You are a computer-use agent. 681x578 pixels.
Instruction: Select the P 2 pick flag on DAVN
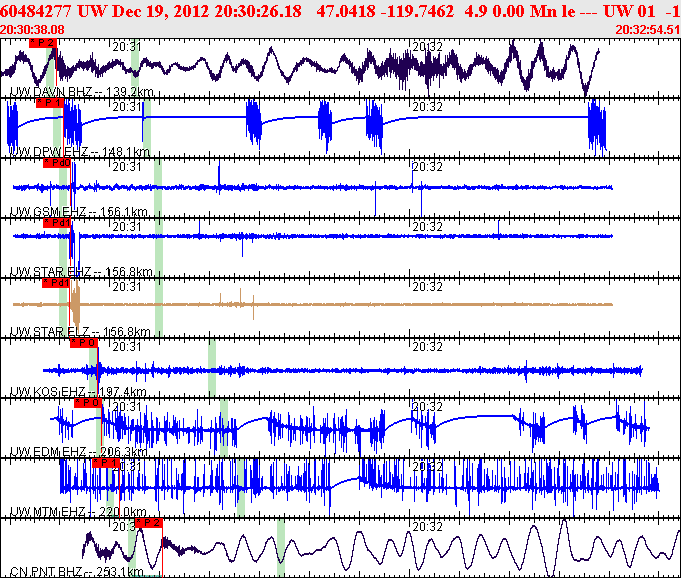click(43, 43)
